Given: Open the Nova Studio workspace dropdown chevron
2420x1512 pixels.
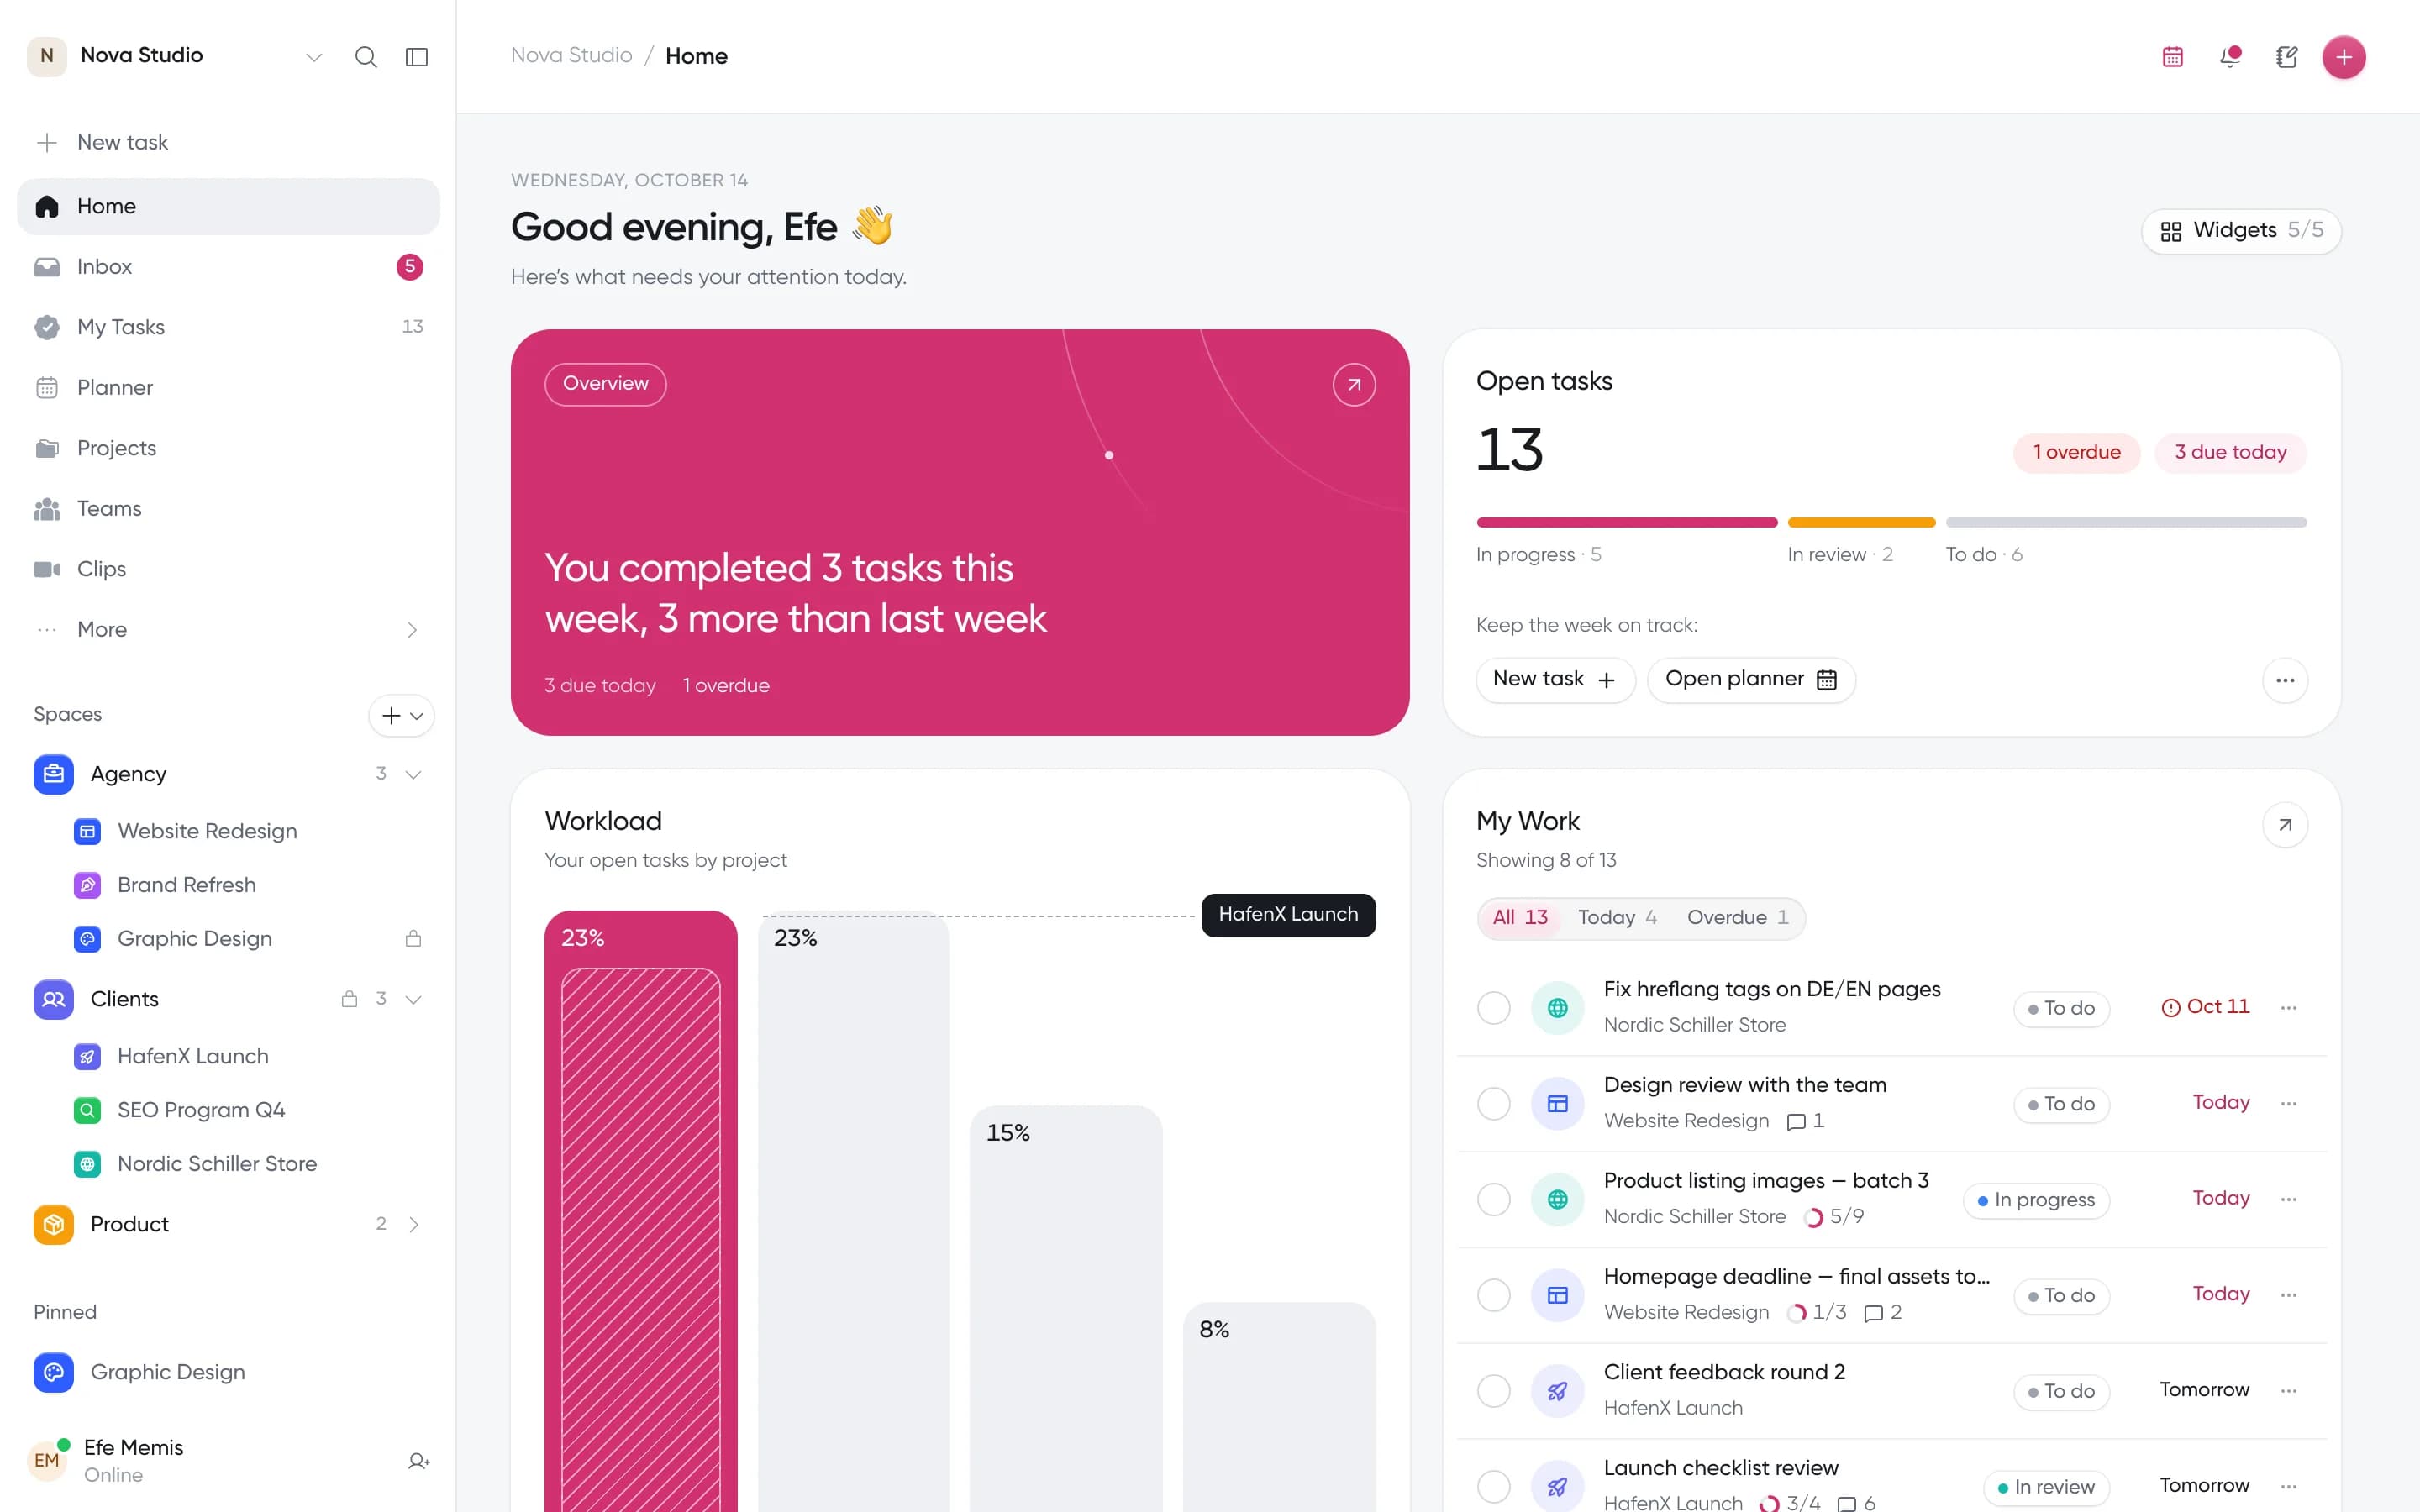Looking at the screenshot, I should (314, 57).
